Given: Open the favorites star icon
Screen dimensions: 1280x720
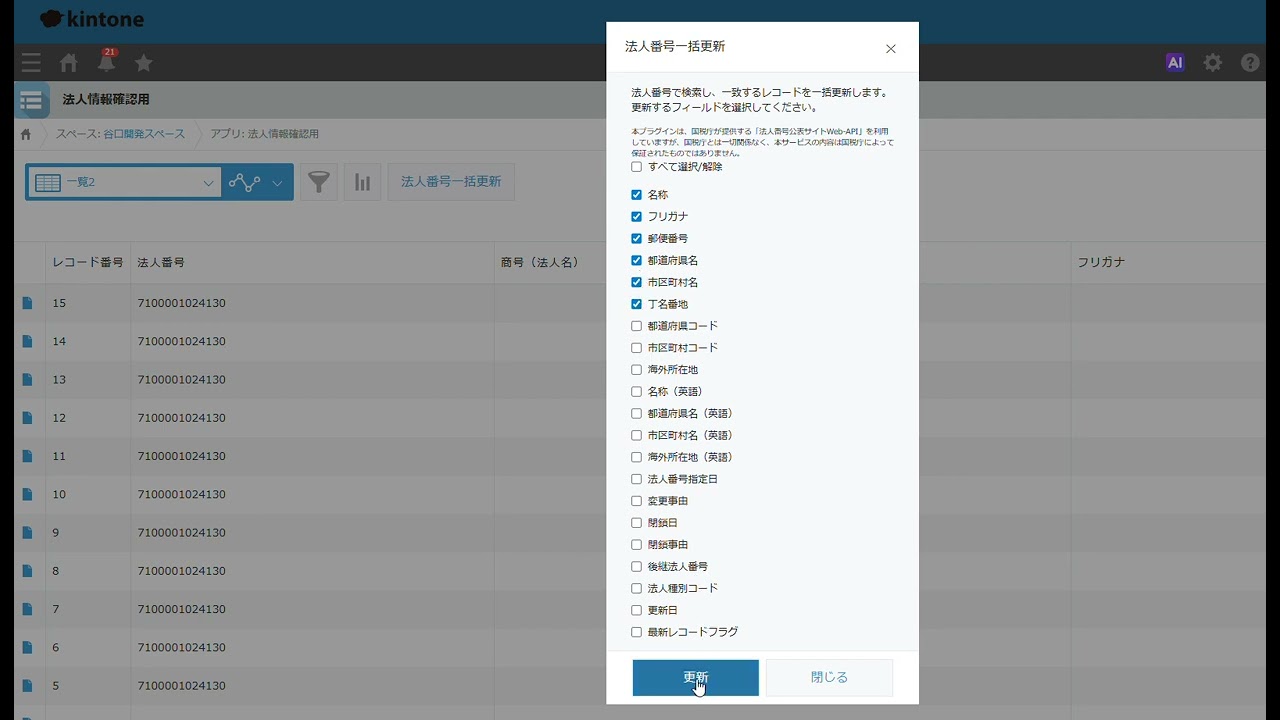Looking at the screenshot, I should [144, 63].
